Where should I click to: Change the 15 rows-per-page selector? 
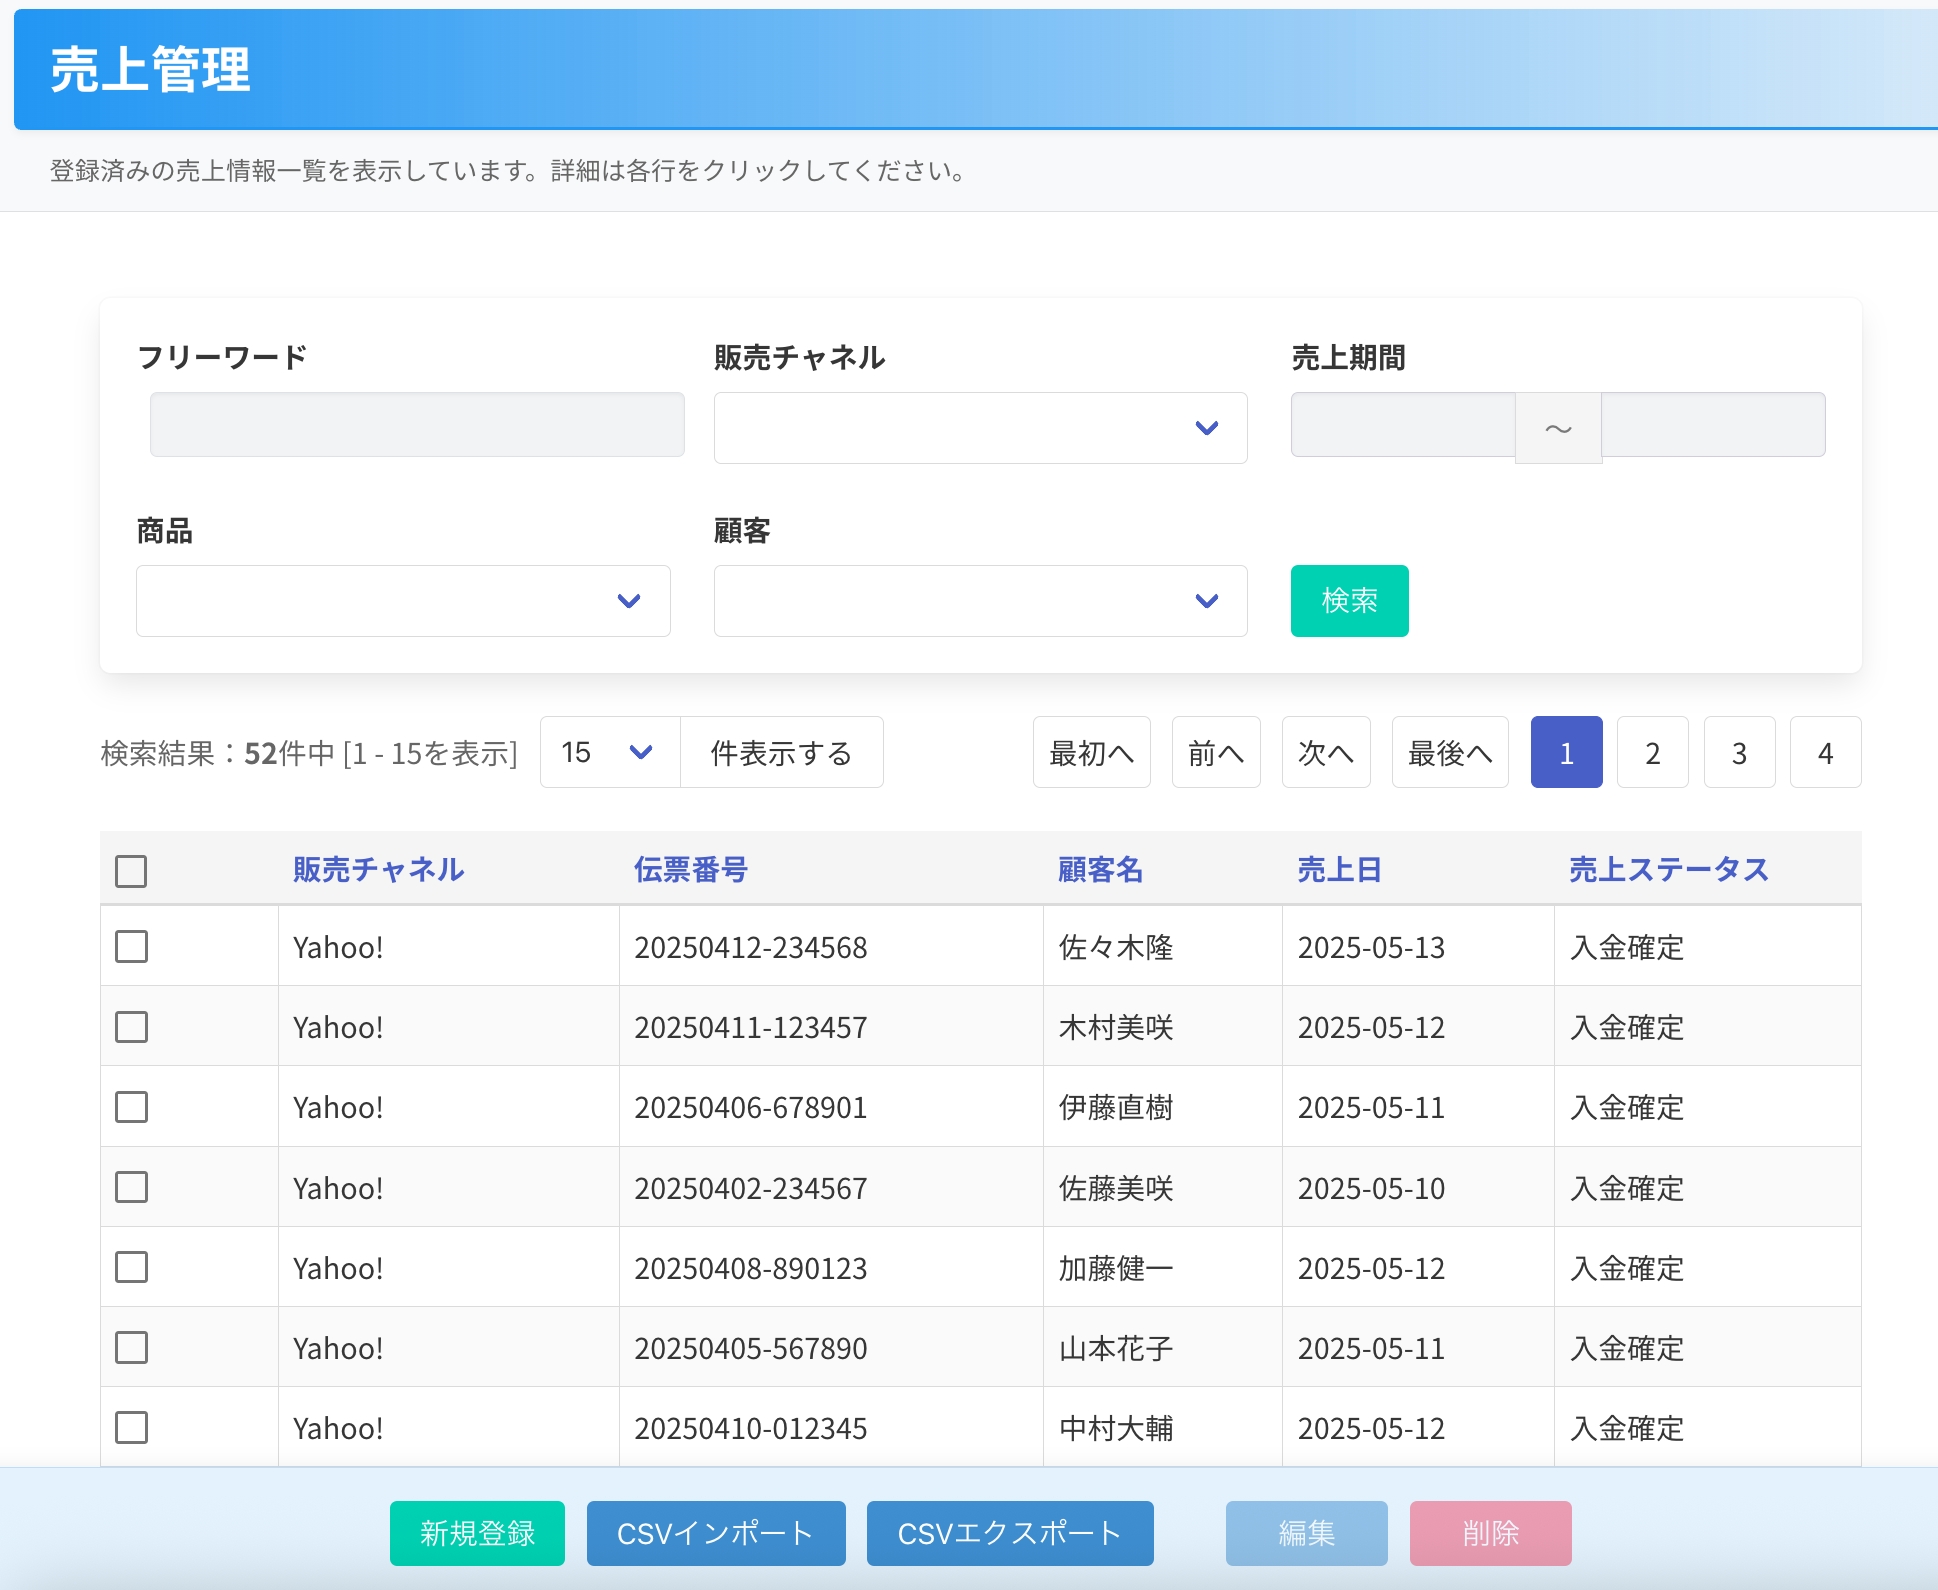[x=609, y=752]
